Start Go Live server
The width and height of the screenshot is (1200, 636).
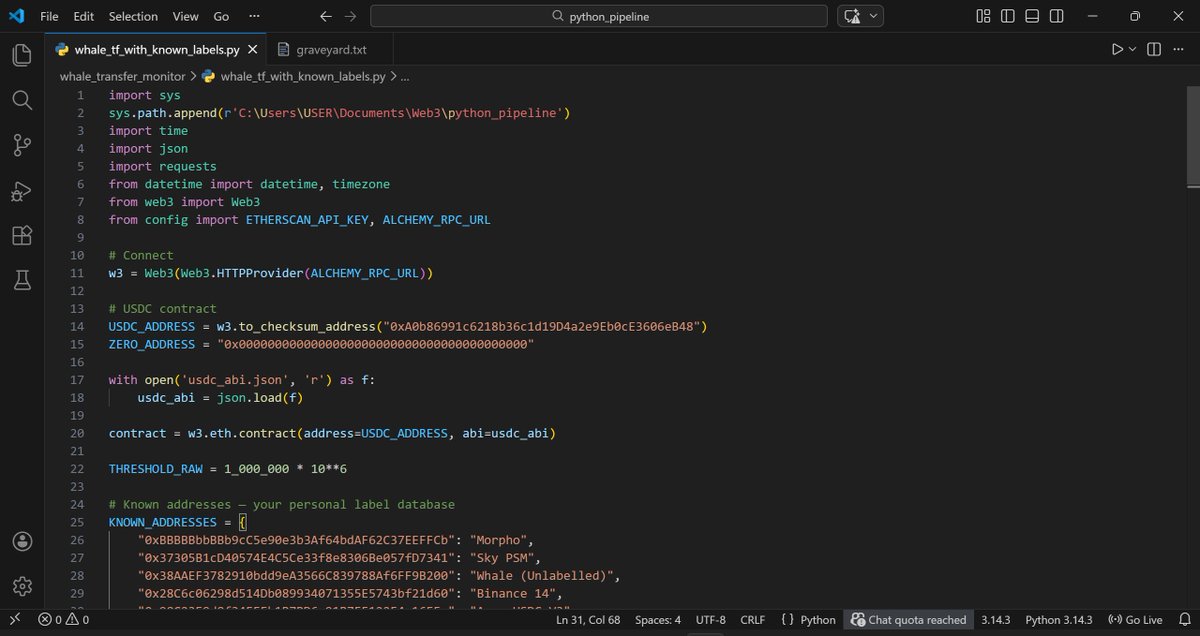(1135, 620)
